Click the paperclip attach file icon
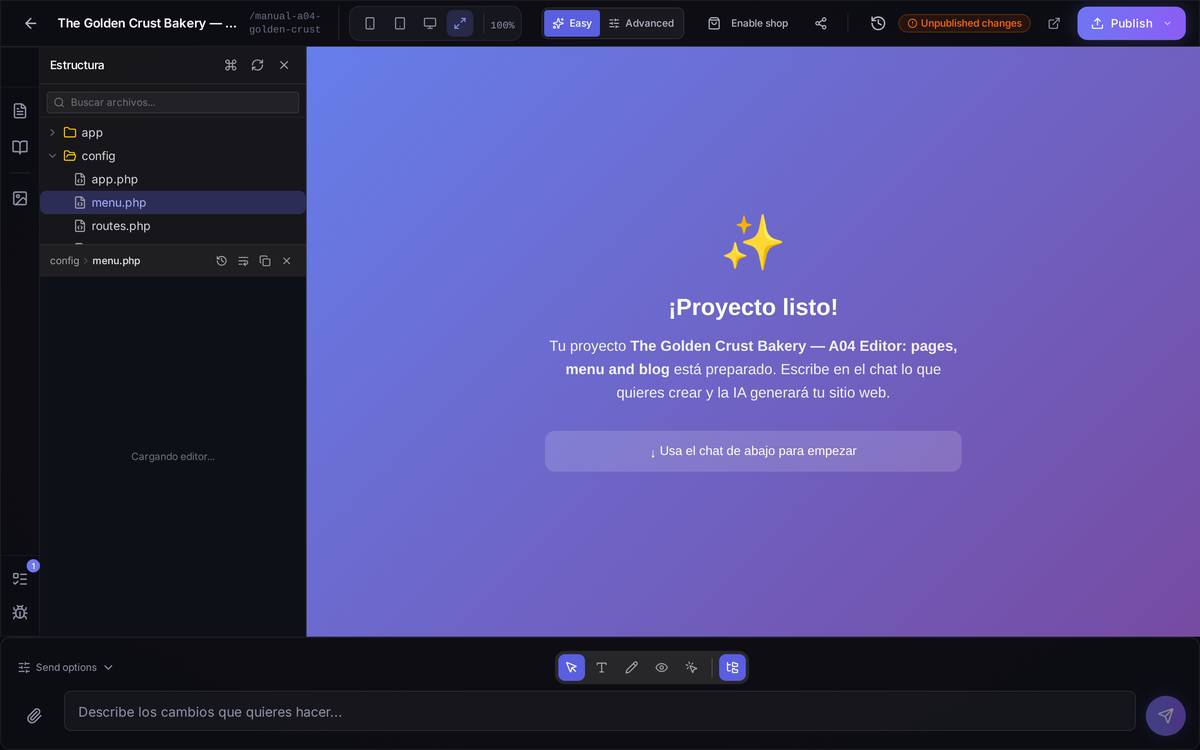The height and width of the screenshot is (750, 1200). [x=34, y=716]
